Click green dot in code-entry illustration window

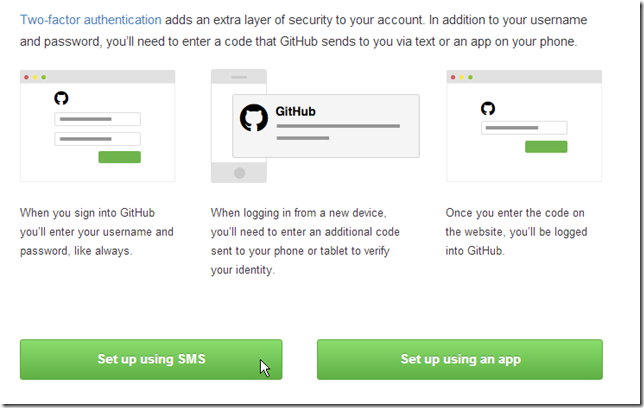point(470,77)
